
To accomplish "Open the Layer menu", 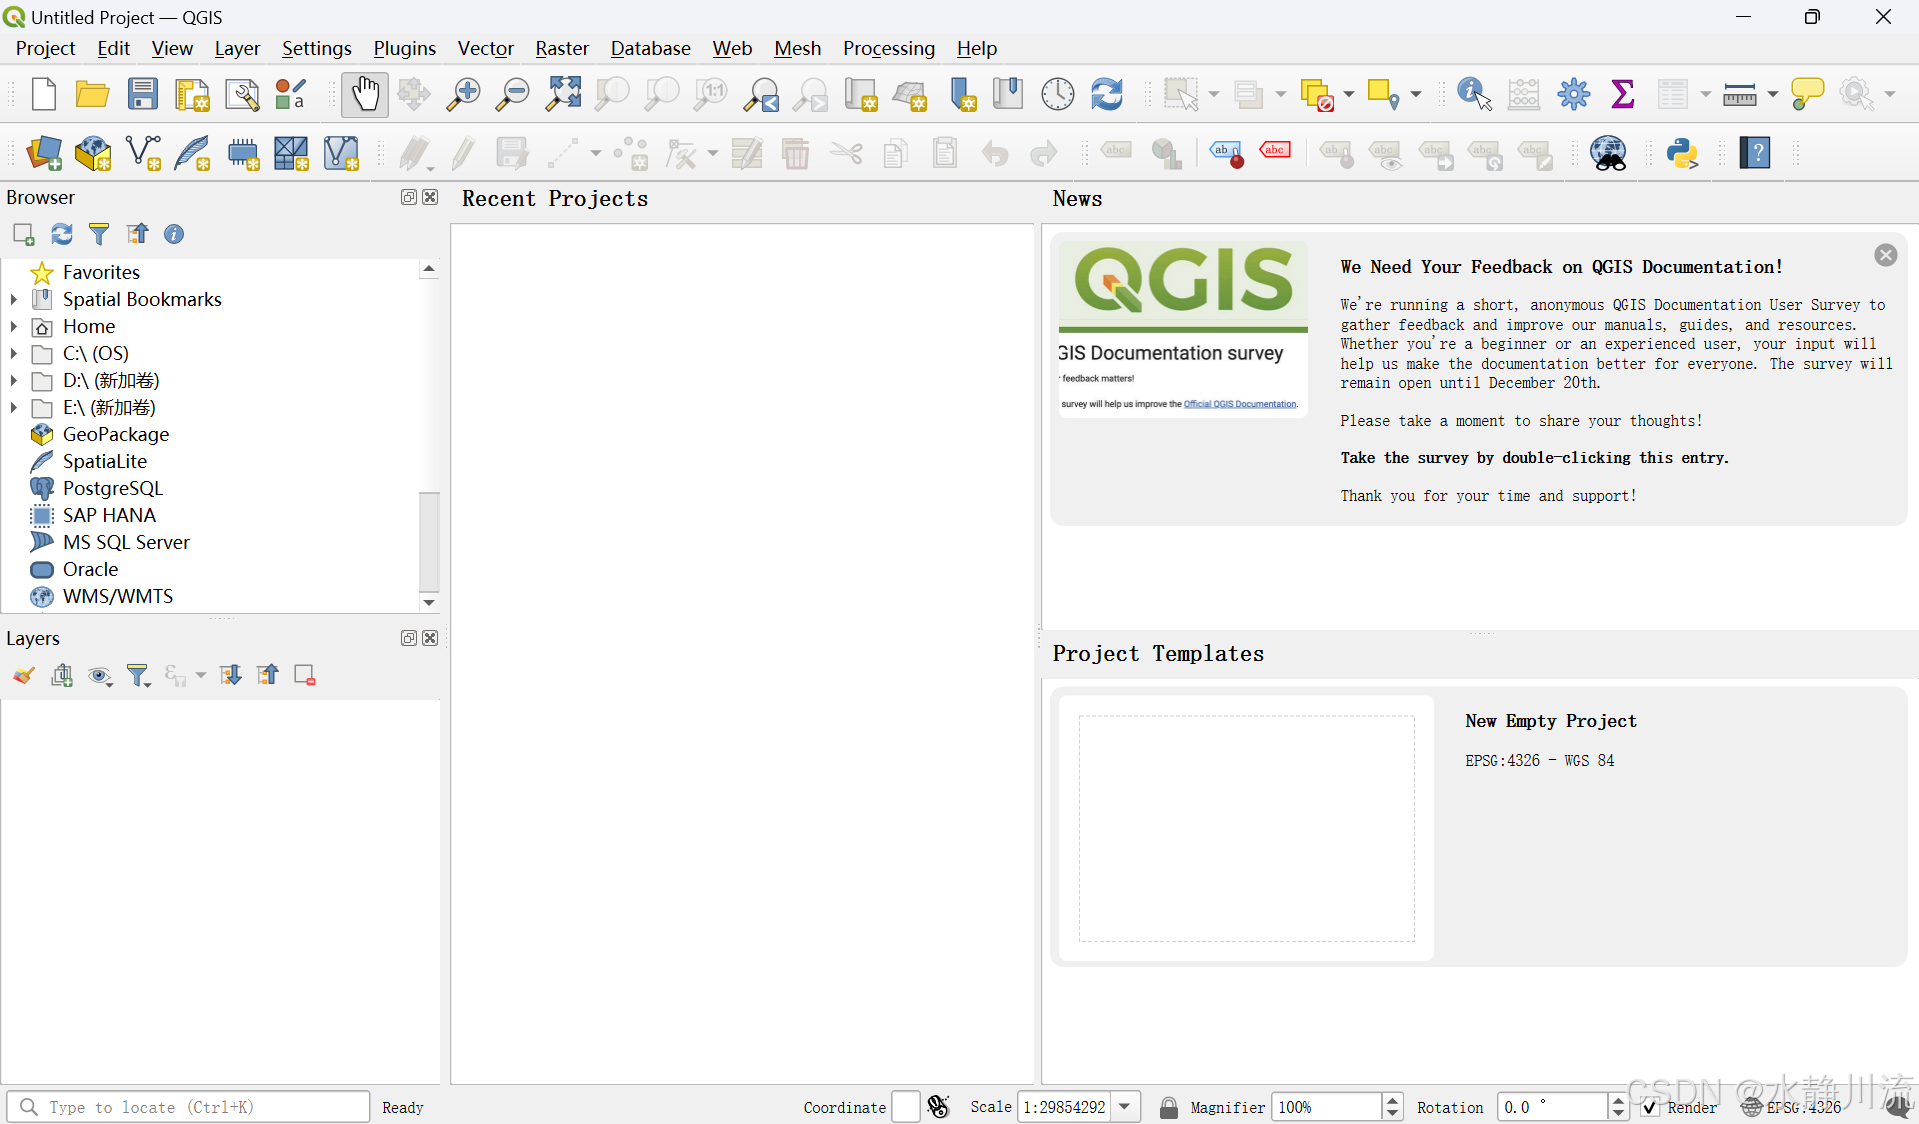I will [x=237, y=48].
